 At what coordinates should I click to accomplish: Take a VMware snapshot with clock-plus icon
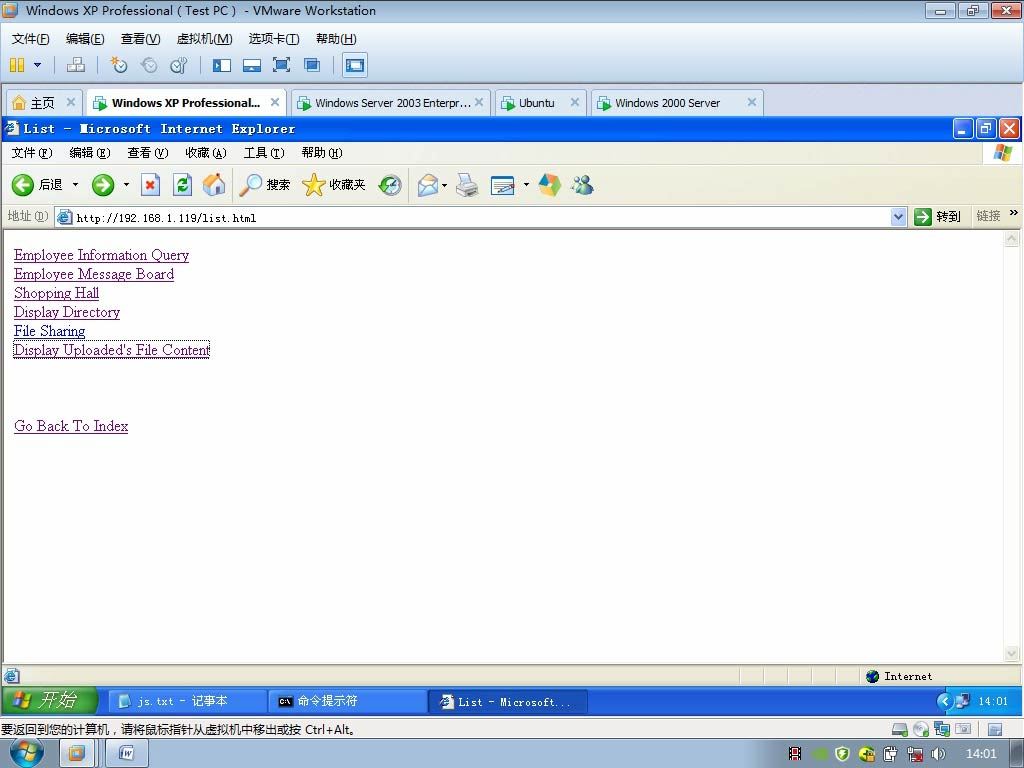[x=118, y=65]
